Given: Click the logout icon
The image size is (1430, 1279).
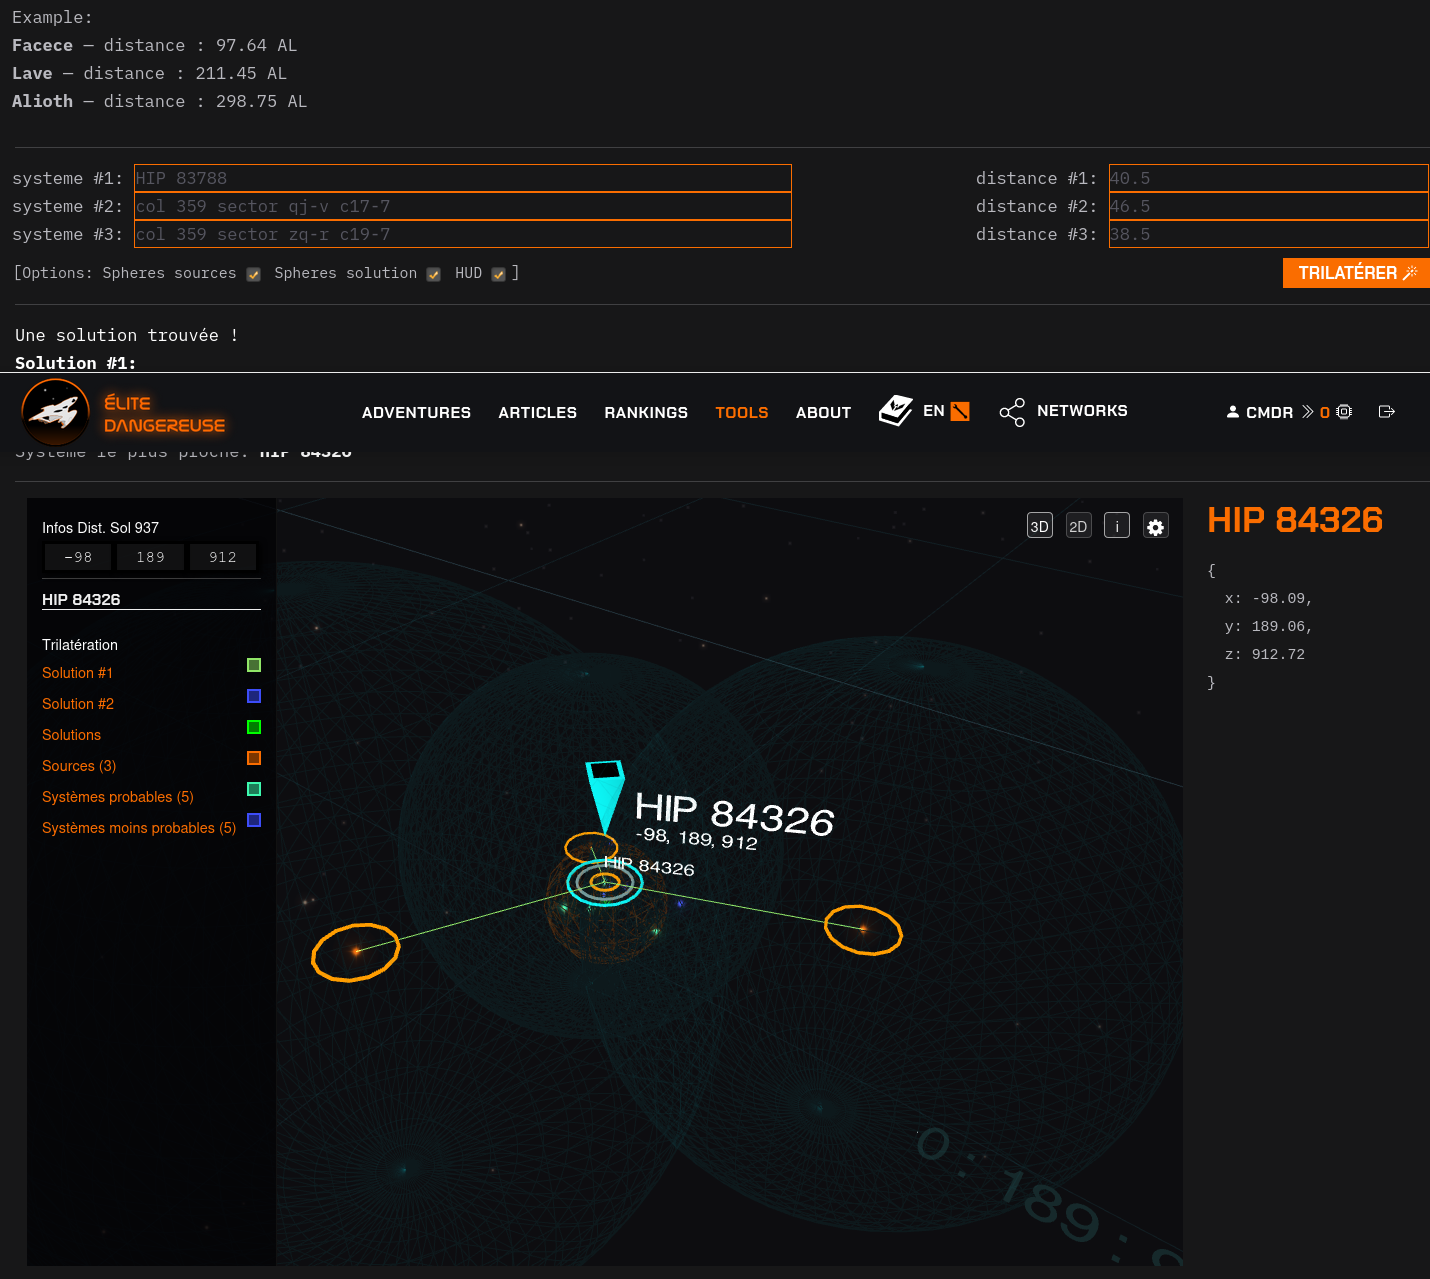Looking at the screenshot, I should point(1386,412).
